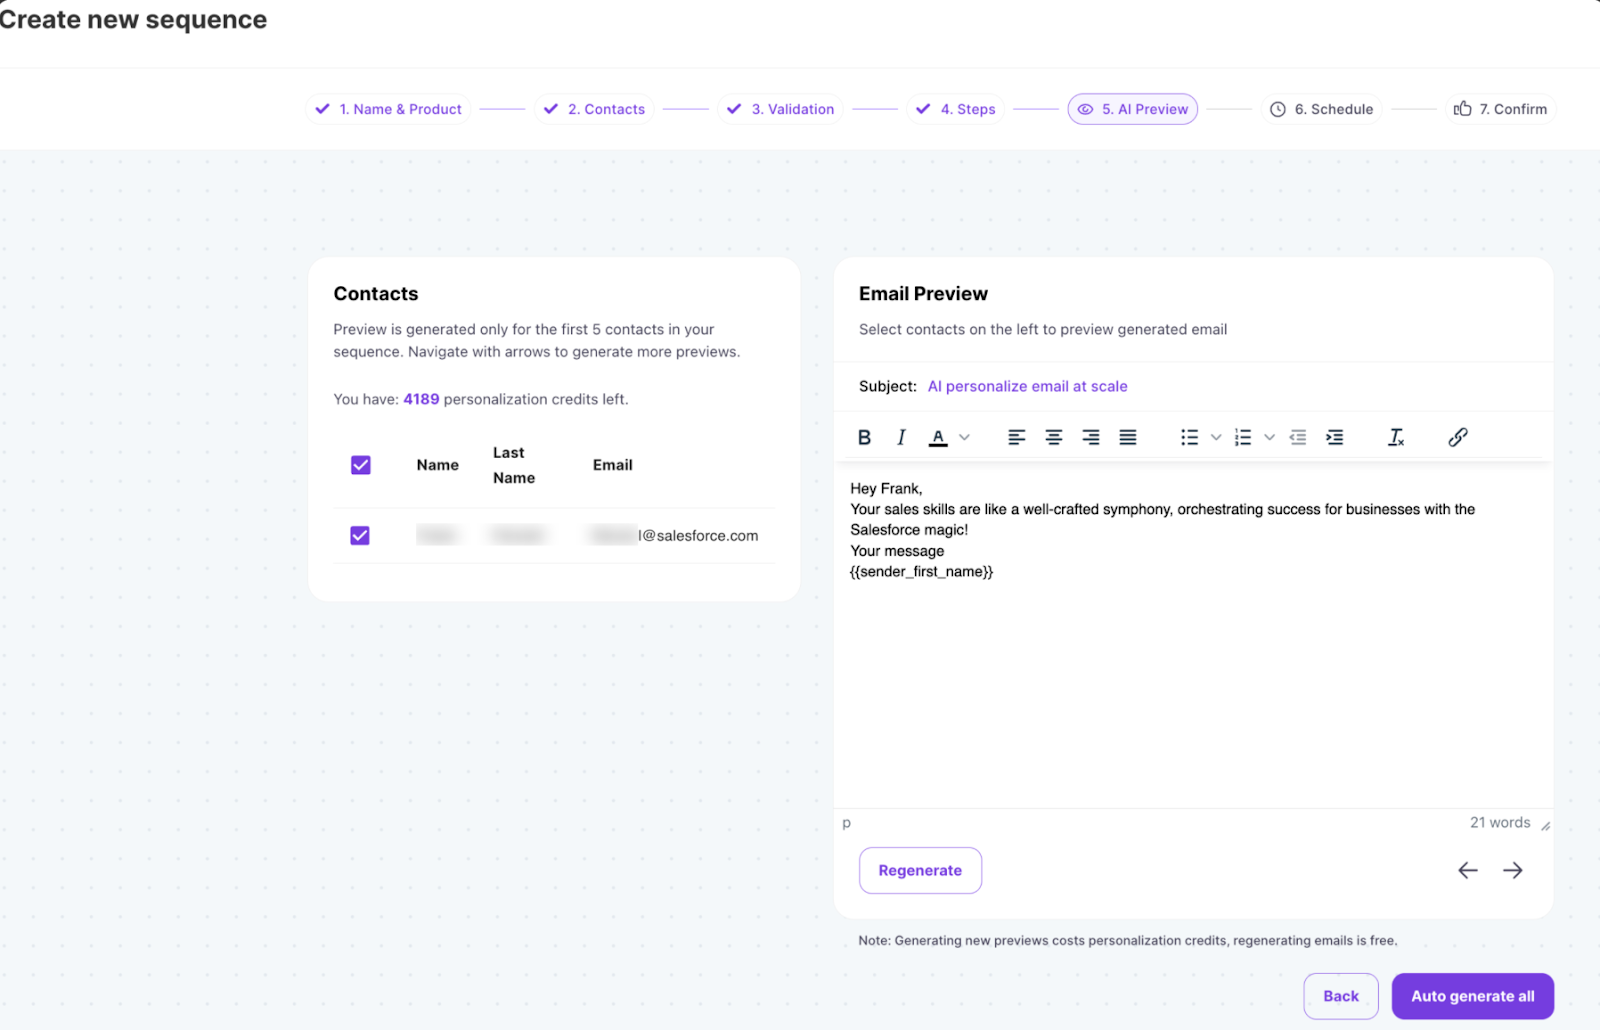This screenshot has width=1600, height=1030.
Task: Open the subject line 'AI personalize email at scale'
Action: [x=1027, y=386]
